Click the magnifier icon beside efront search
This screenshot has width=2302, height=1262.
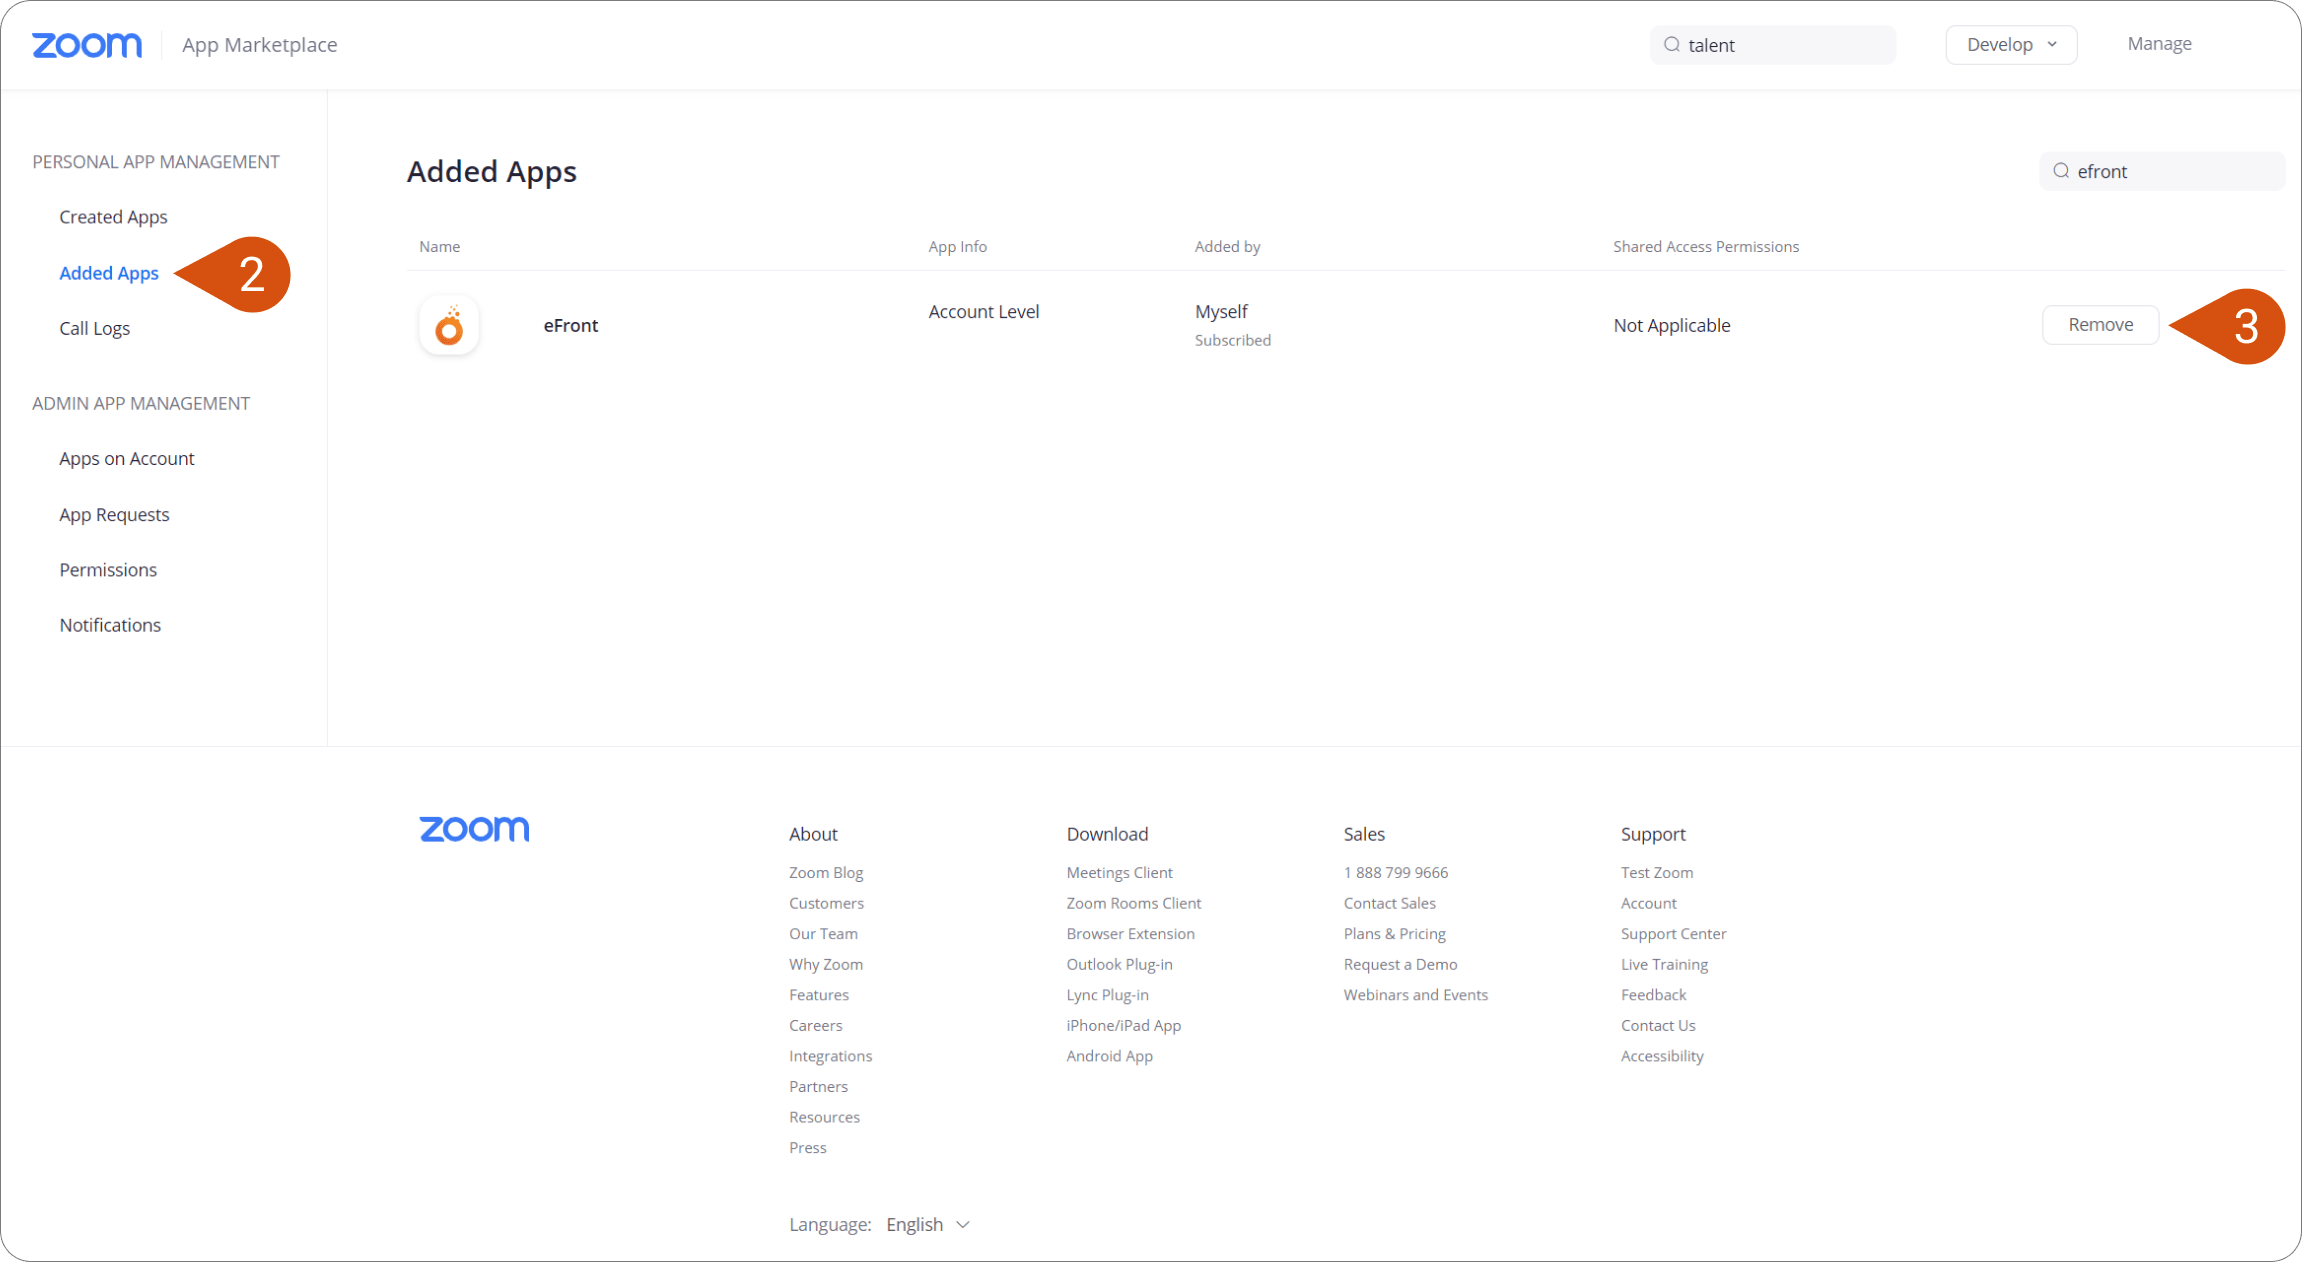tap(2061, 171)
